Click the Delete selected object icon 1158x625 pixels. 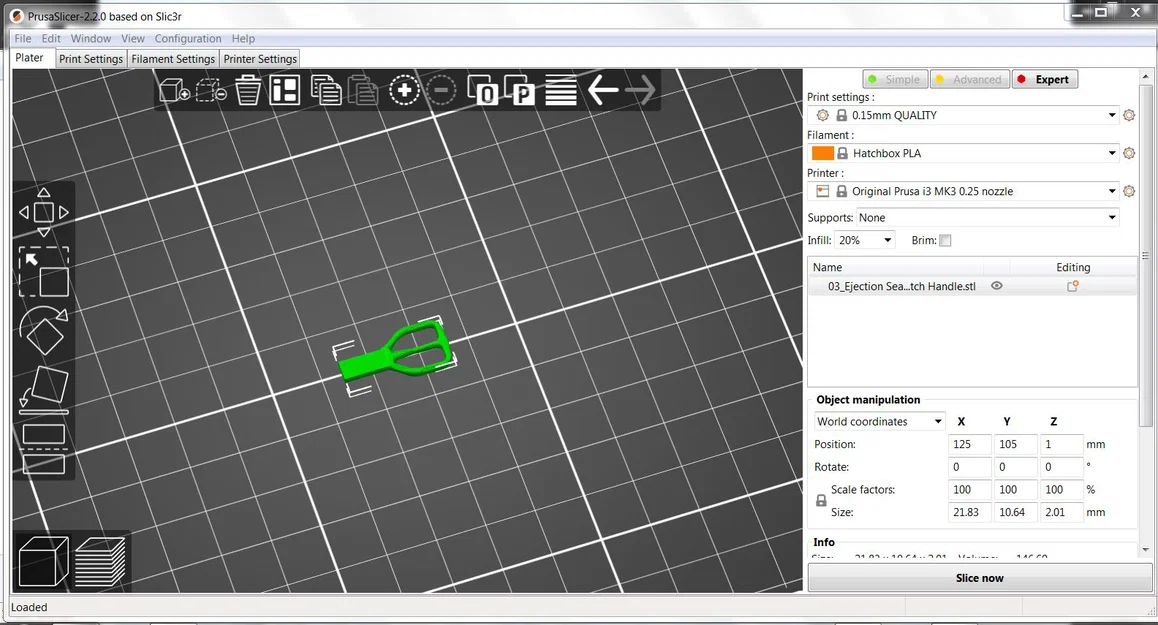[210, 91]
